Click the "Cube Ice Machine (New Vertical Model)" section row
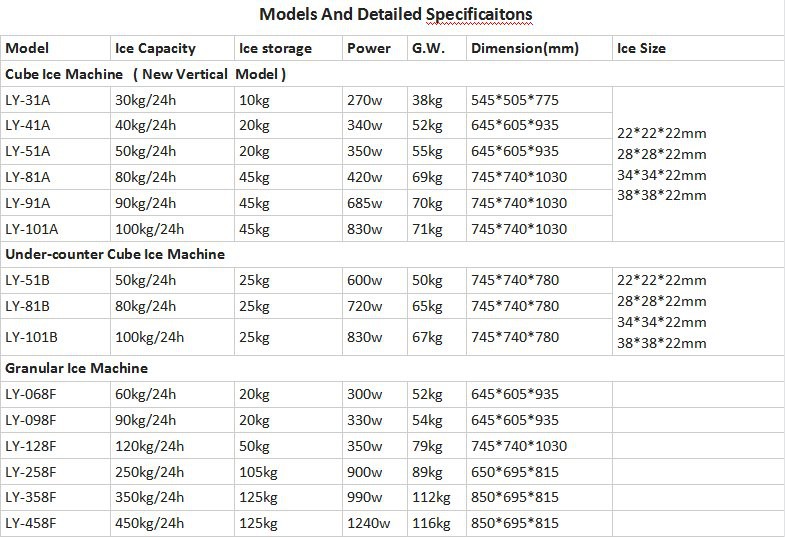The height and width of the screenshot is (537, 785). tap(146, 75)
